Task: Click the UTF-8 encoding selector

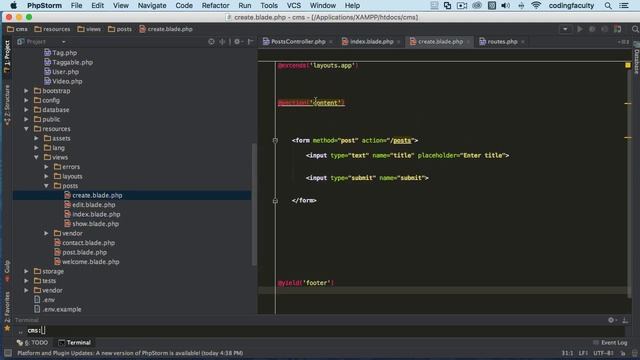Action: pyautogui.click(x=603, y=353)
